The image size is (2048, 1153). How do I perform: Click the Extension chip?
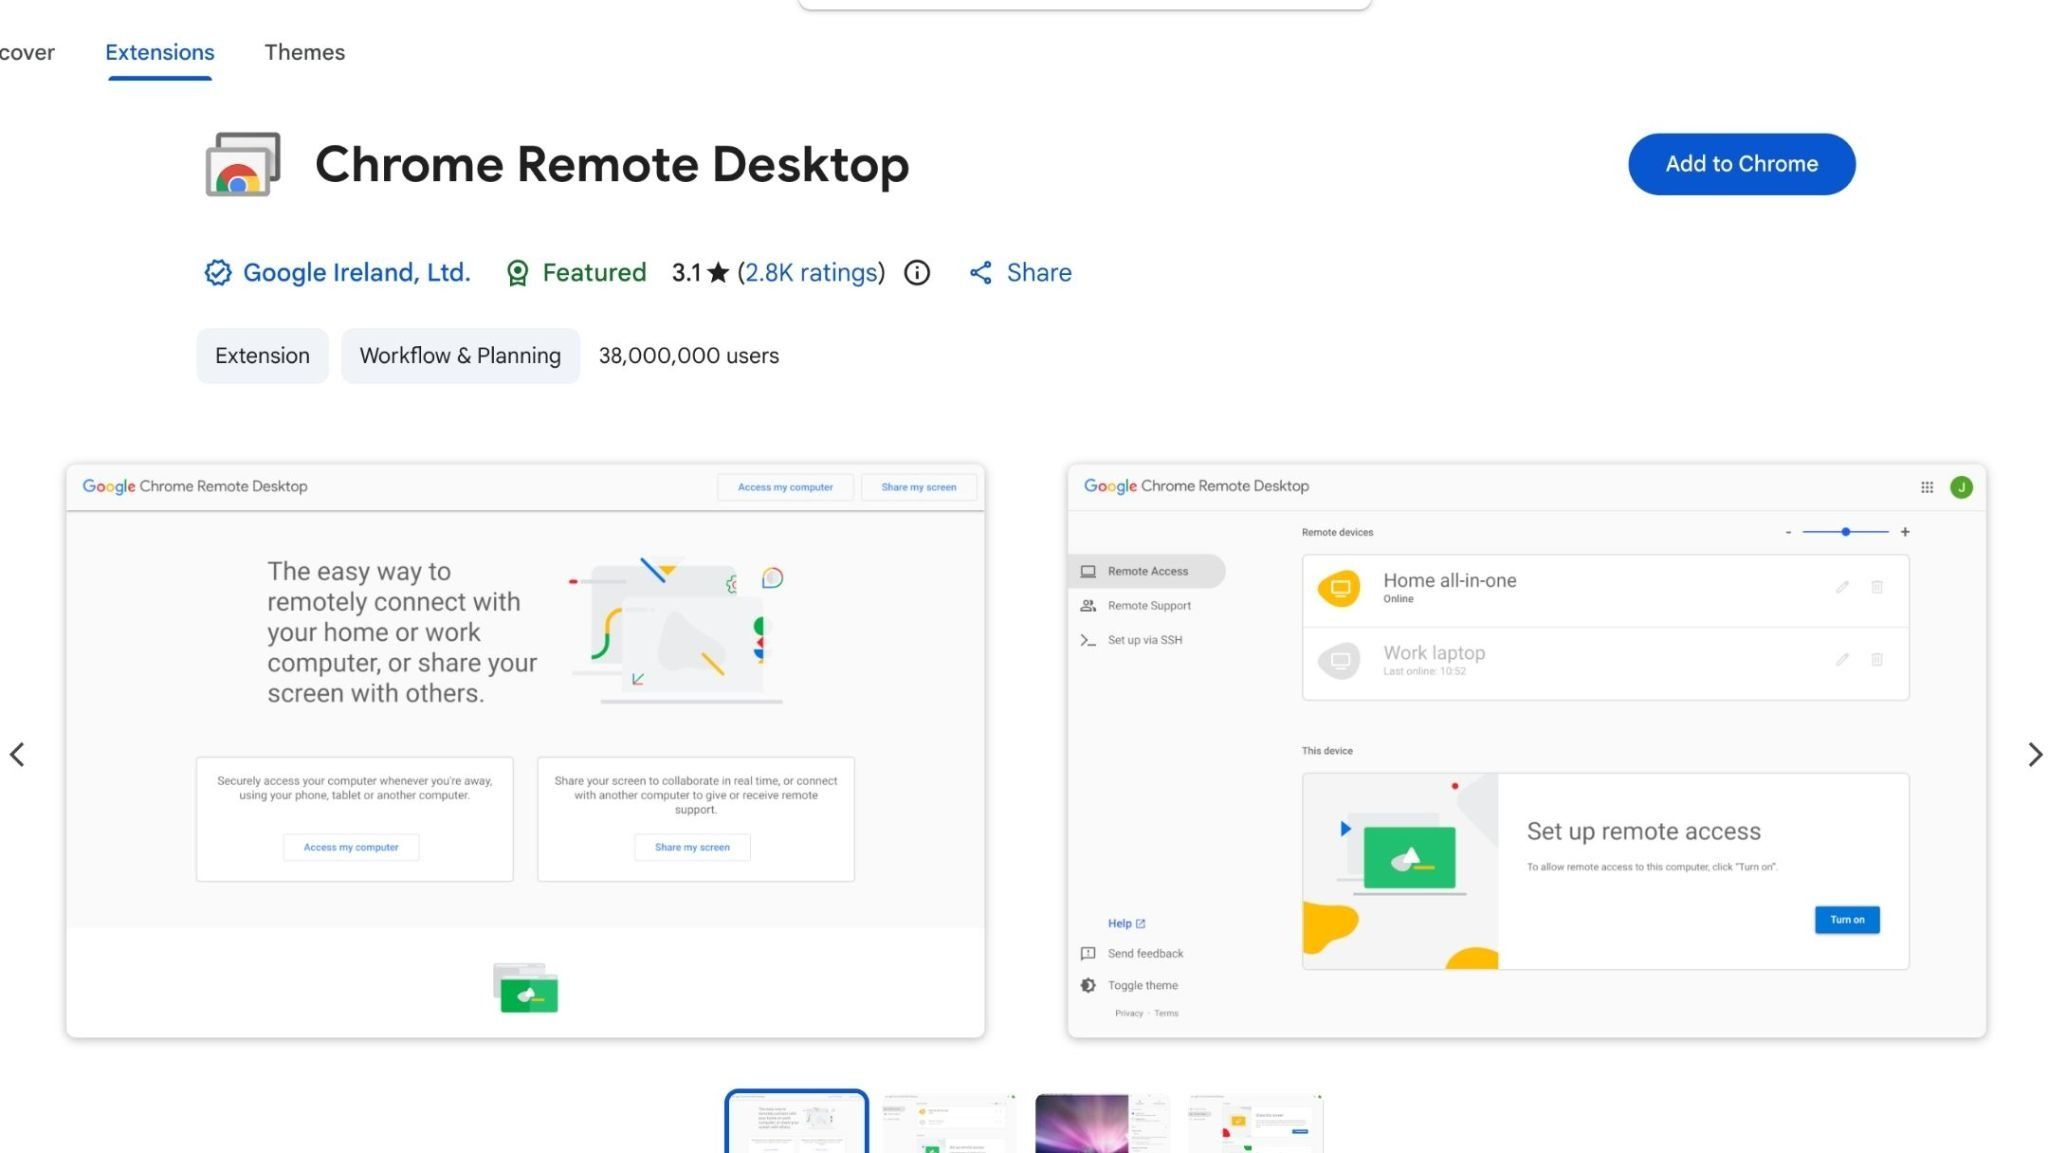click(262, 356)
